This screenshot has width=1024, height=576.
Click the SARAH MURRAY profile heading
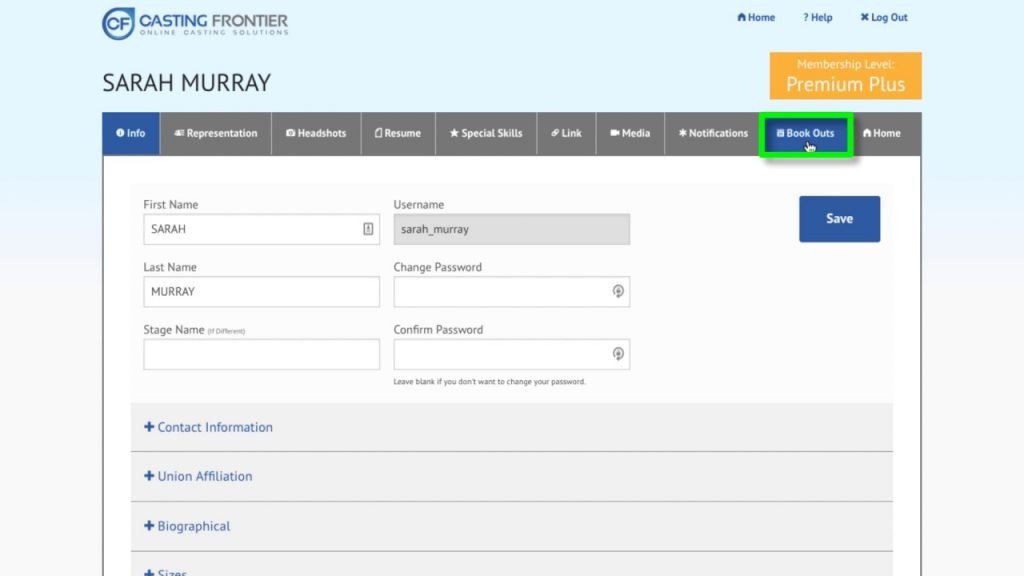(x=186, y=83)
